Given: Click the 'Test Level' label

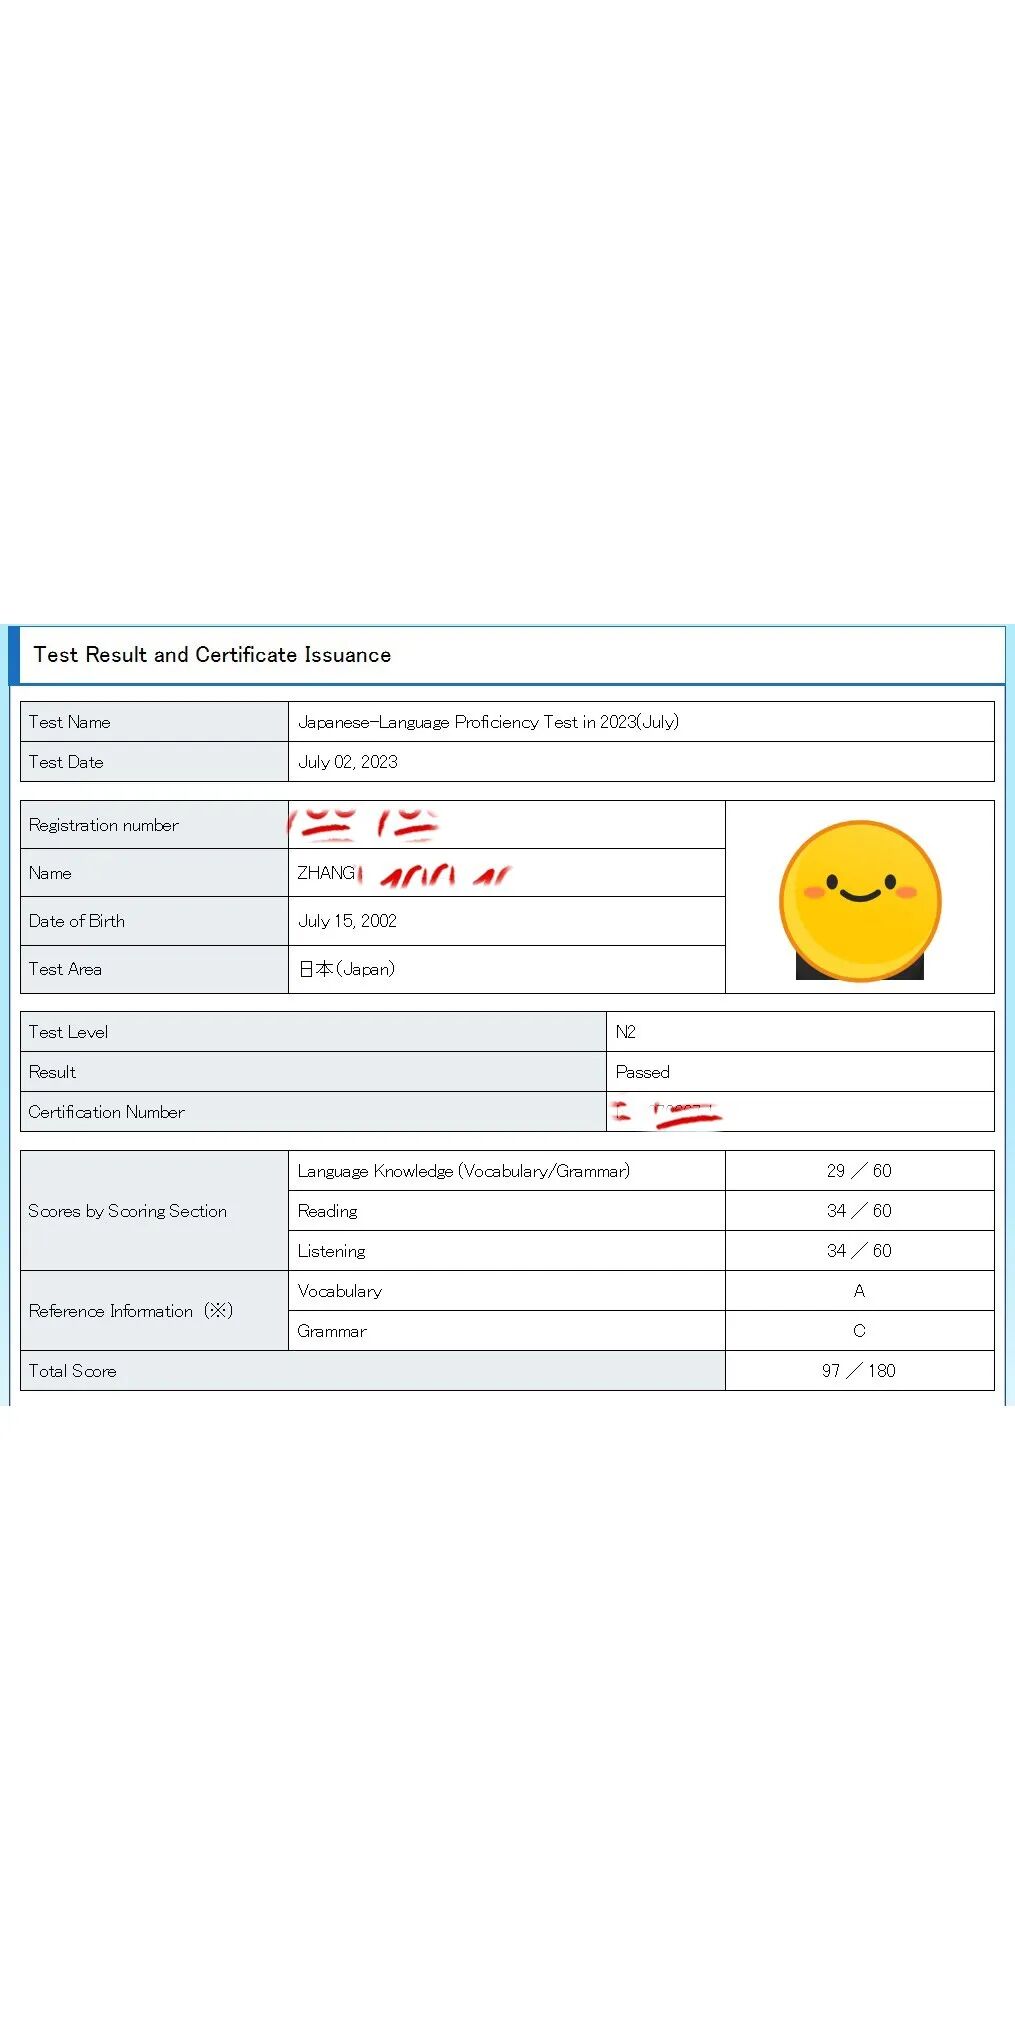Looking at the screenshot, I should 68,1032.
